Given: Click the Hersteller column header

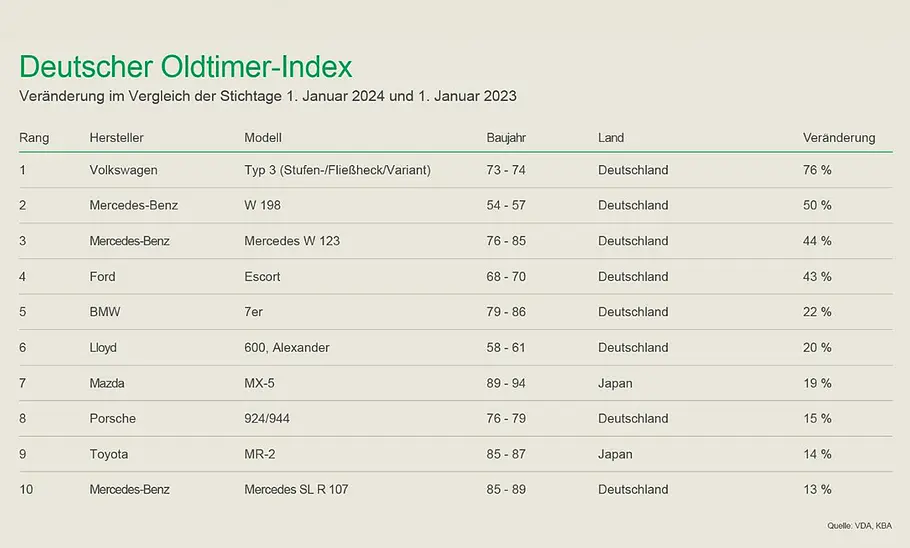Looking at the screenshot, I should [116, 138].
